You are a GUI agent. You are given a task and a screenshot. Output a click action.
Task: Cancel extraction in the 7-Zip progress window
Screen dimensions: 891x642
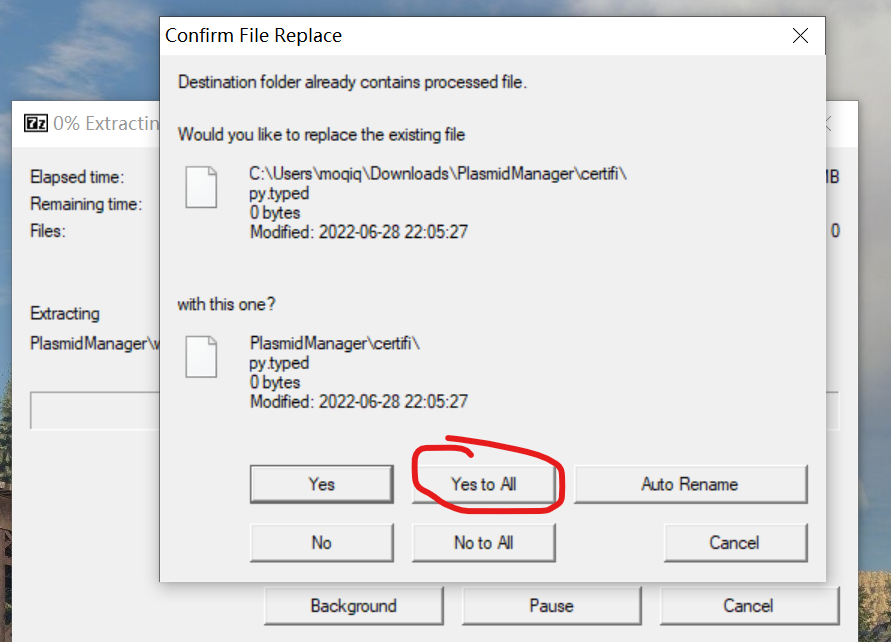coord(749,606)
